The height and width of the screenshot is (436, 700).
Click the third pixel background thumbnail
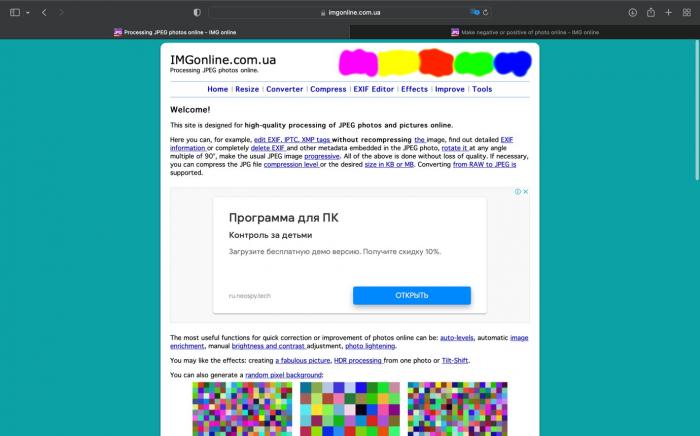(x=458, y=409)
